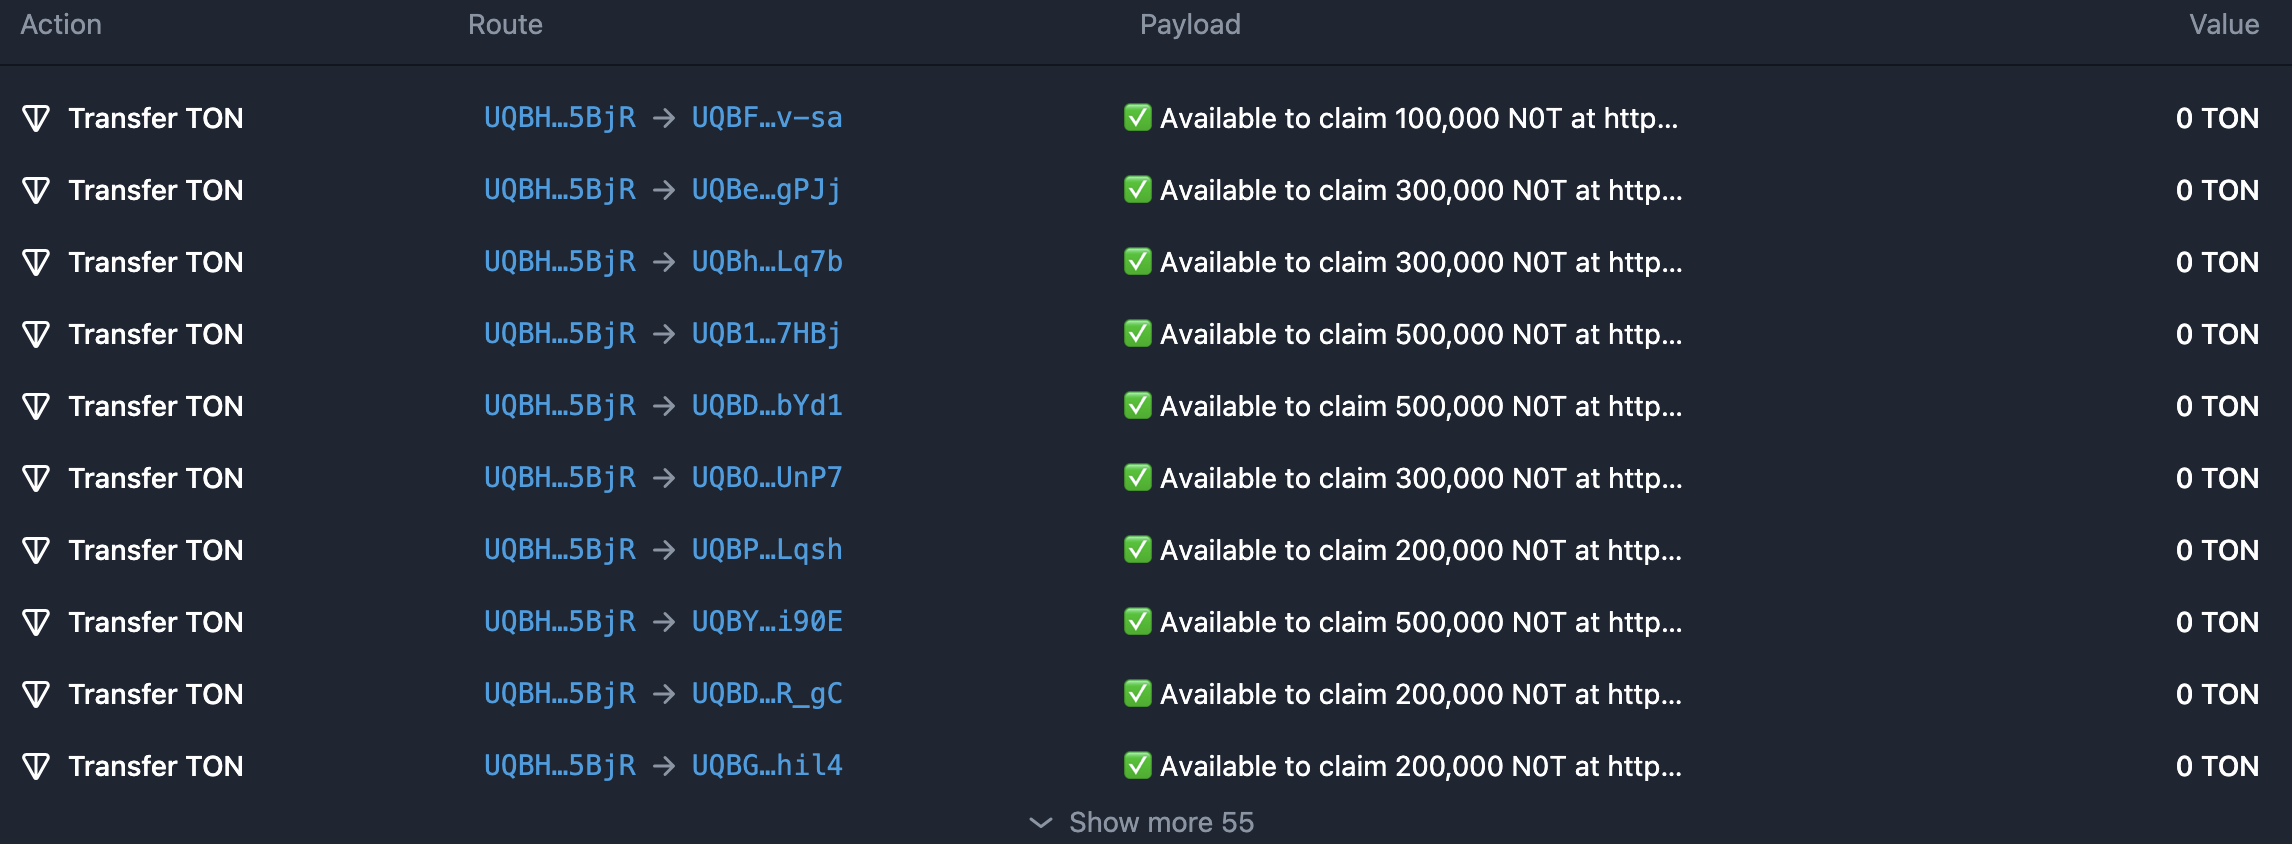This screenshot has height=844, width=2292.
Task: Click the Value column header
Action: tap(2224, 24)
